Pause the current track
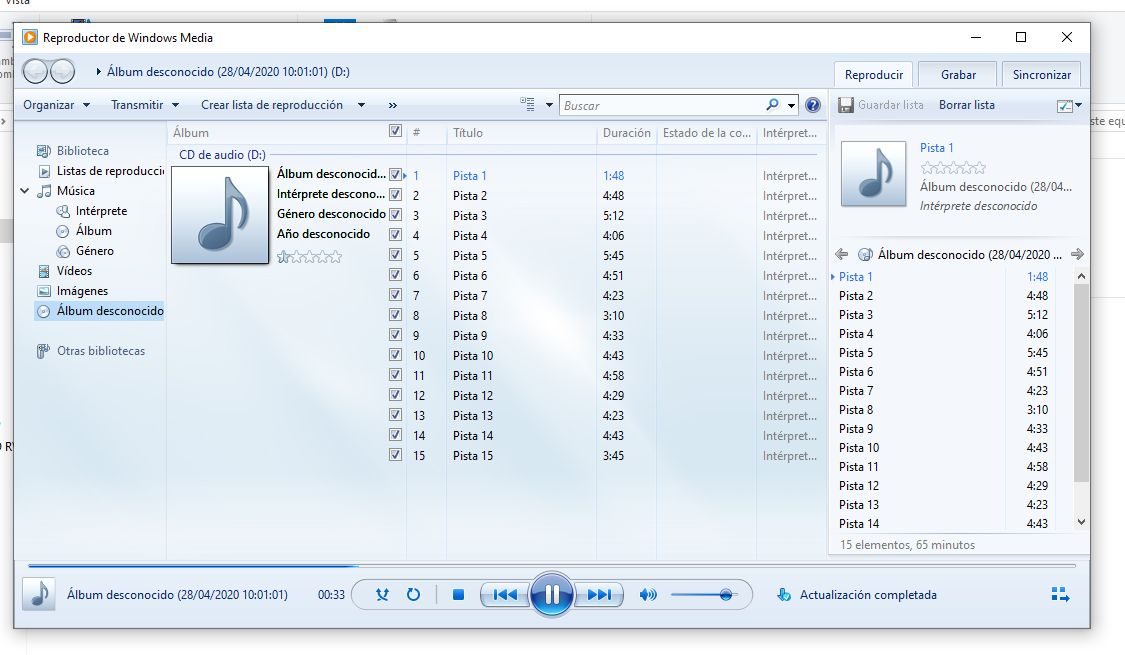 pos(552,595)
